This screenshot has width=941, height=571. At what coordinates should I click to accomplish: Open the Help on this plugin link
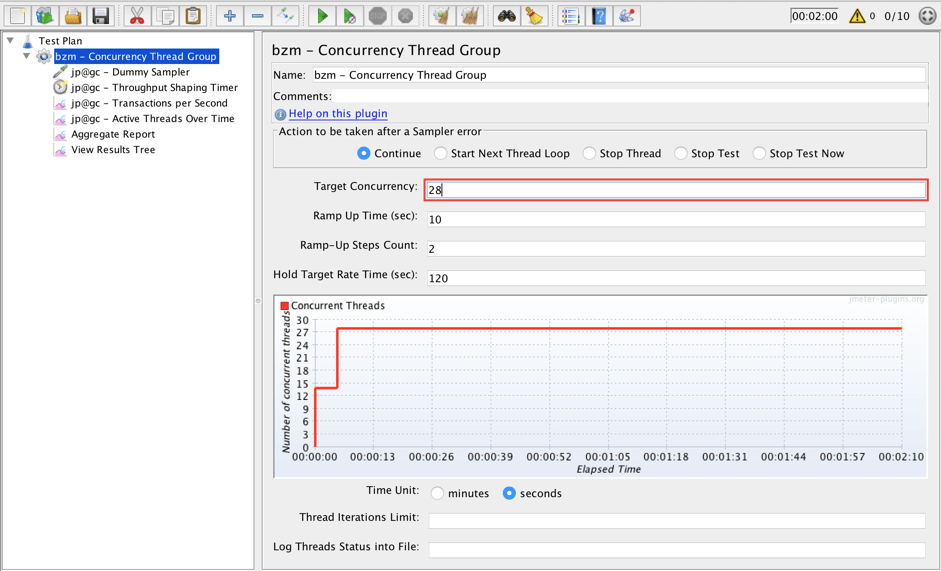tap(338, 113)
